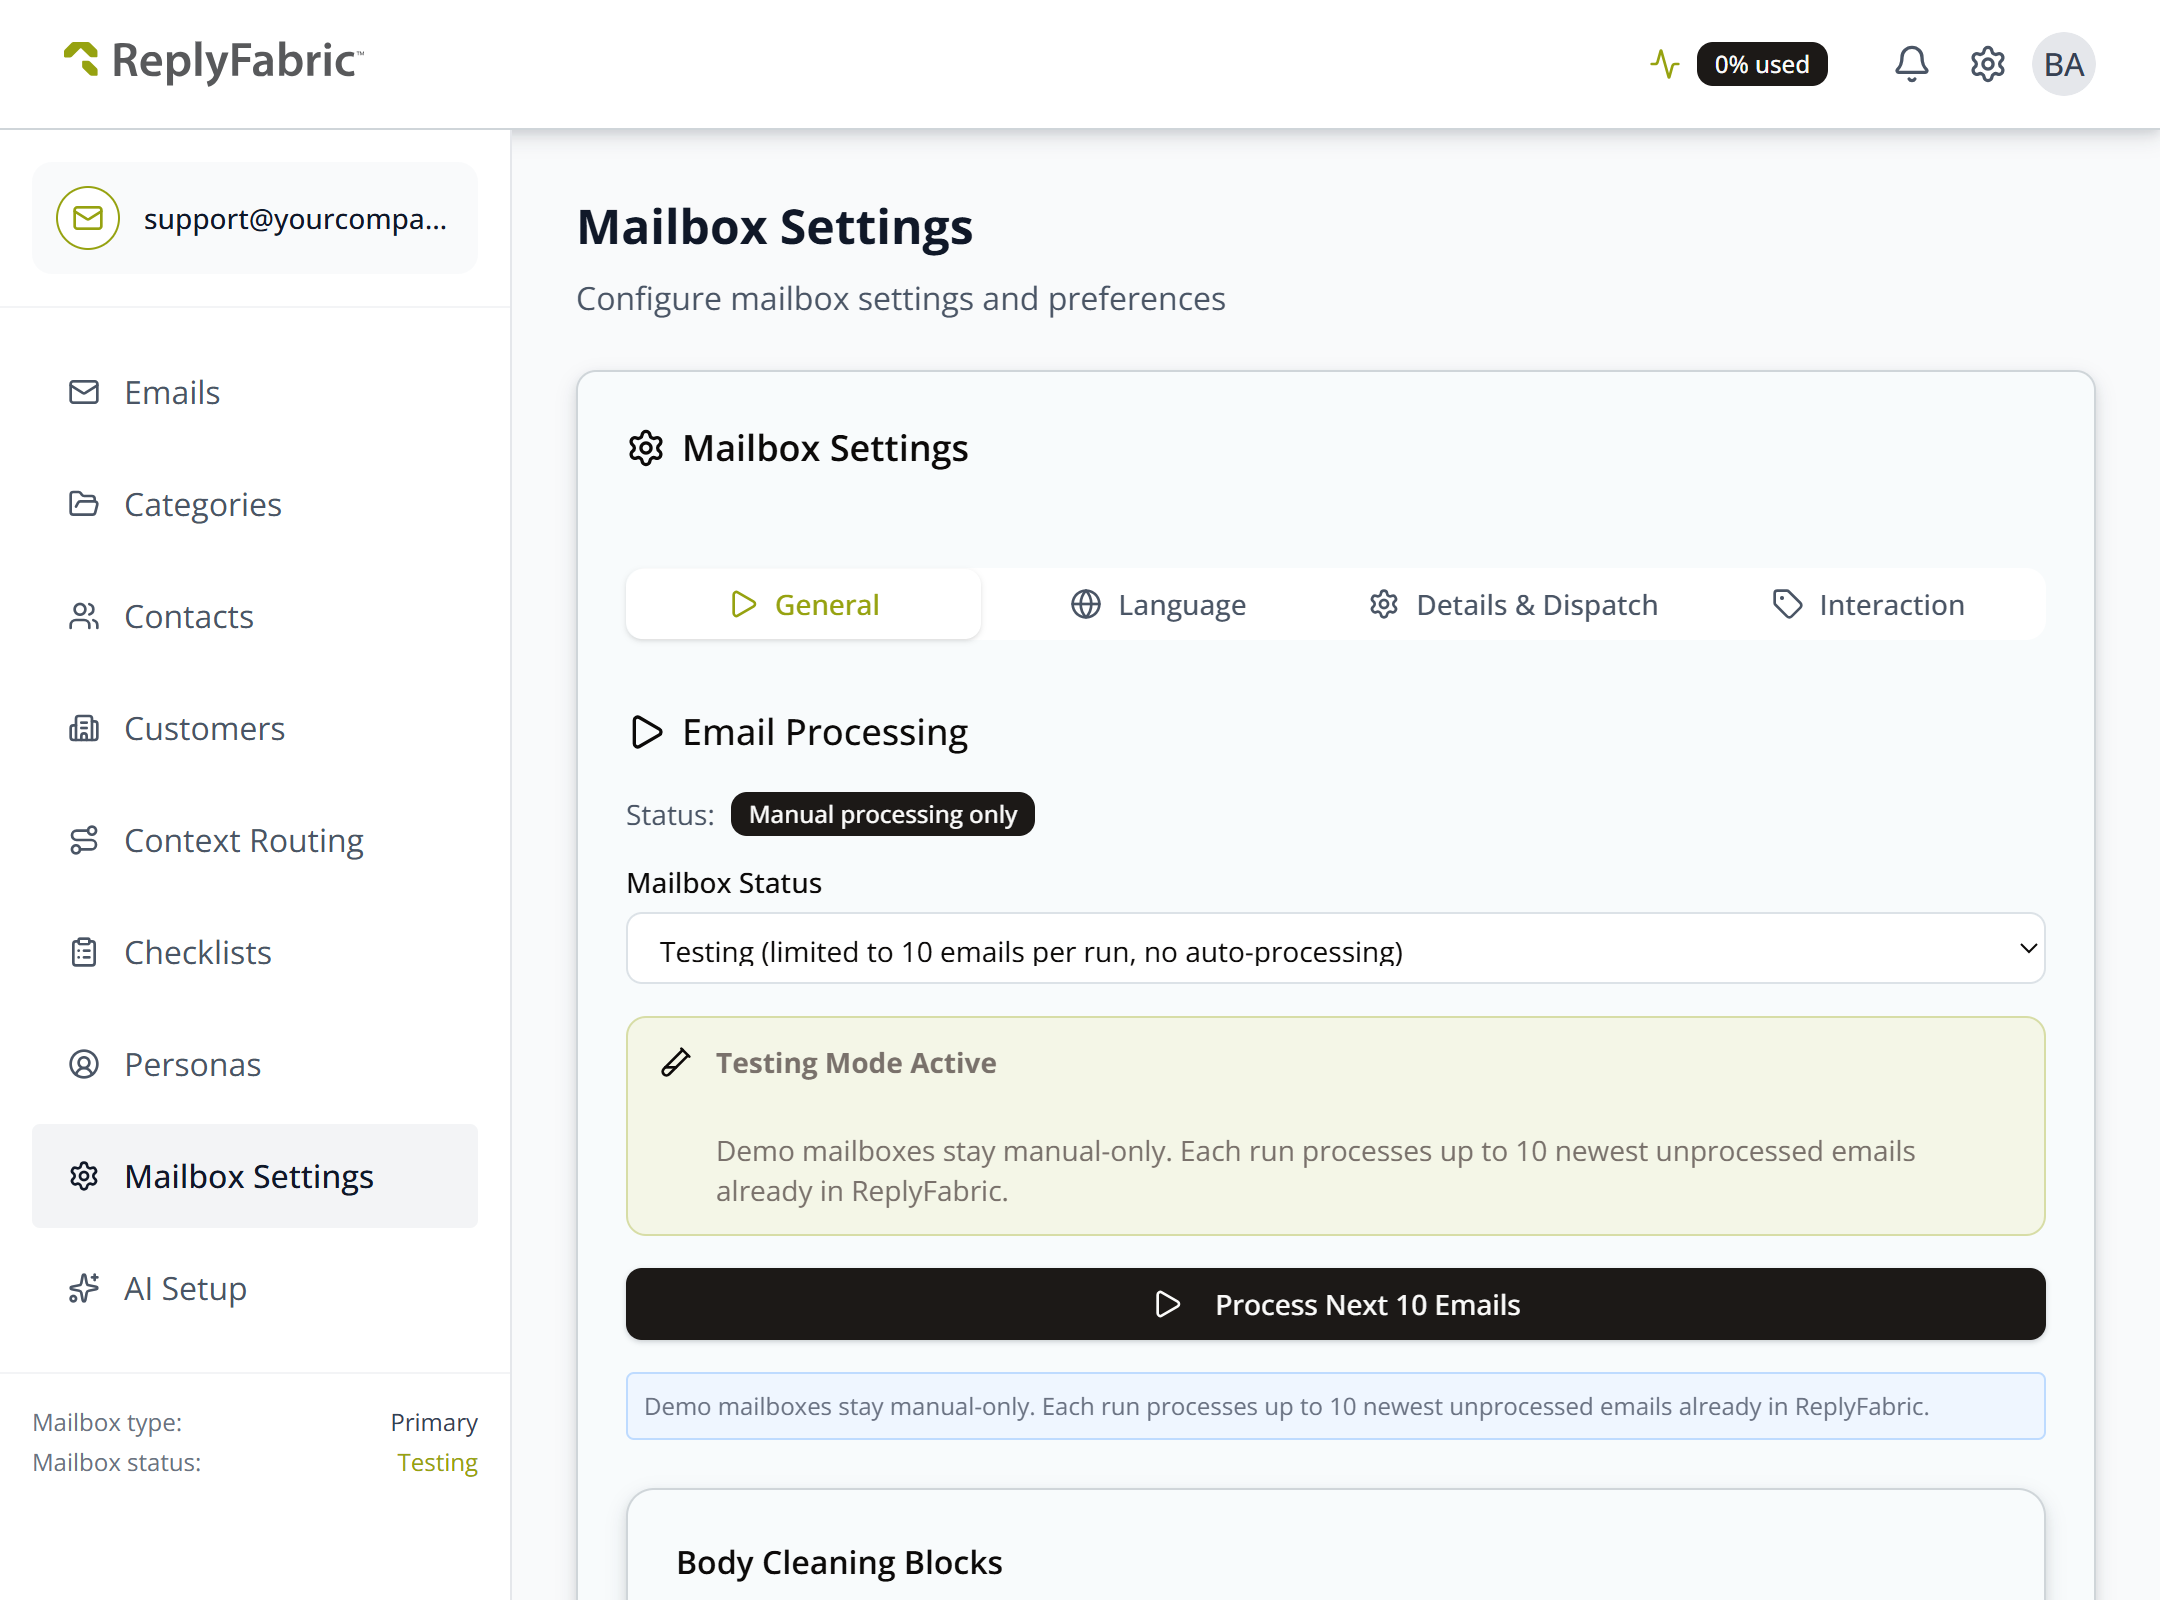Image resolution: width=2160 pixels, height=1600 pixels.
Task: Open AI Setup page
Action: tap(255, 1288)
